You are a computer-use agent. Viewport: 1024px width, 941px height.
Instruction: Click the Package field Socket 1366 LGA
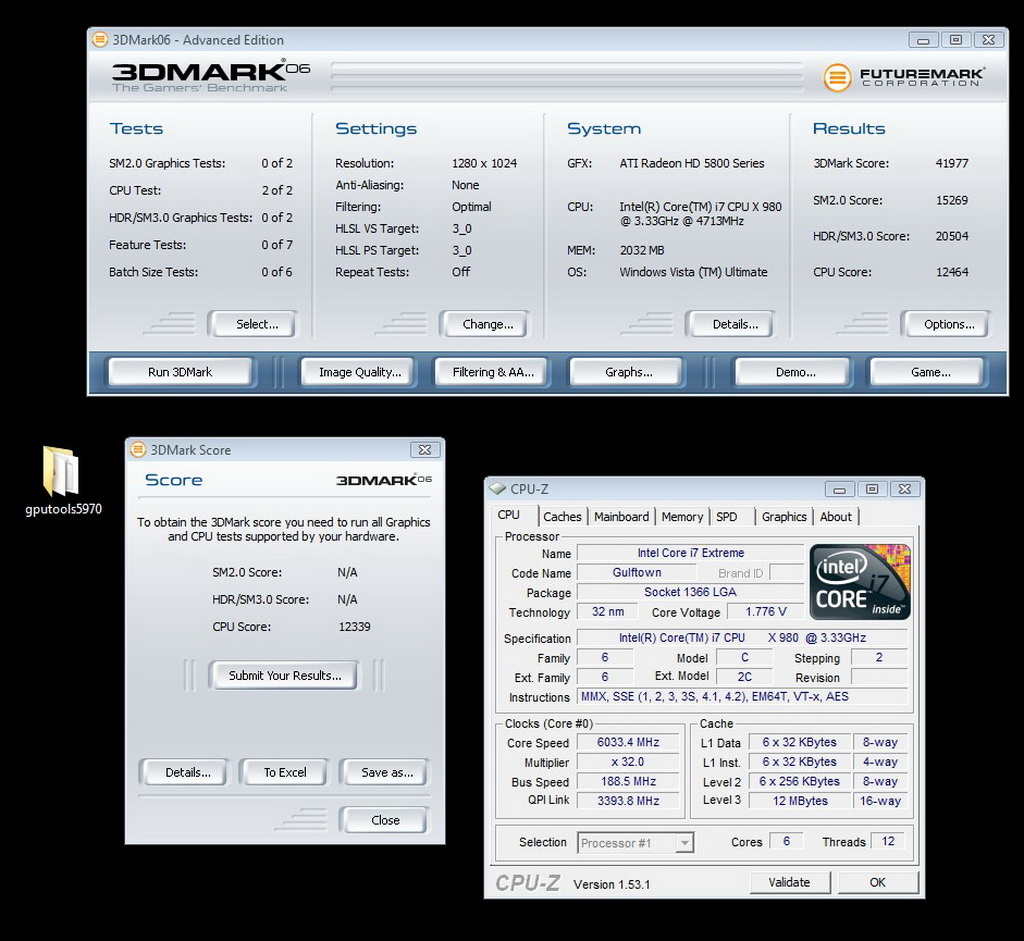690,592
